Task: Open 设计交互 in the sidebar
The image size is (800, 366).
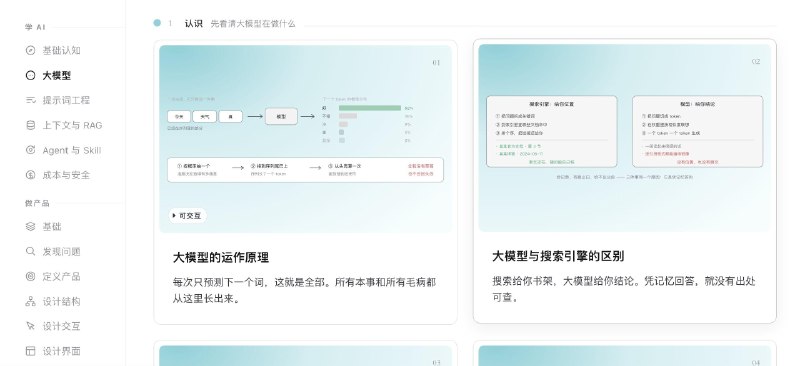Action: 61,326
